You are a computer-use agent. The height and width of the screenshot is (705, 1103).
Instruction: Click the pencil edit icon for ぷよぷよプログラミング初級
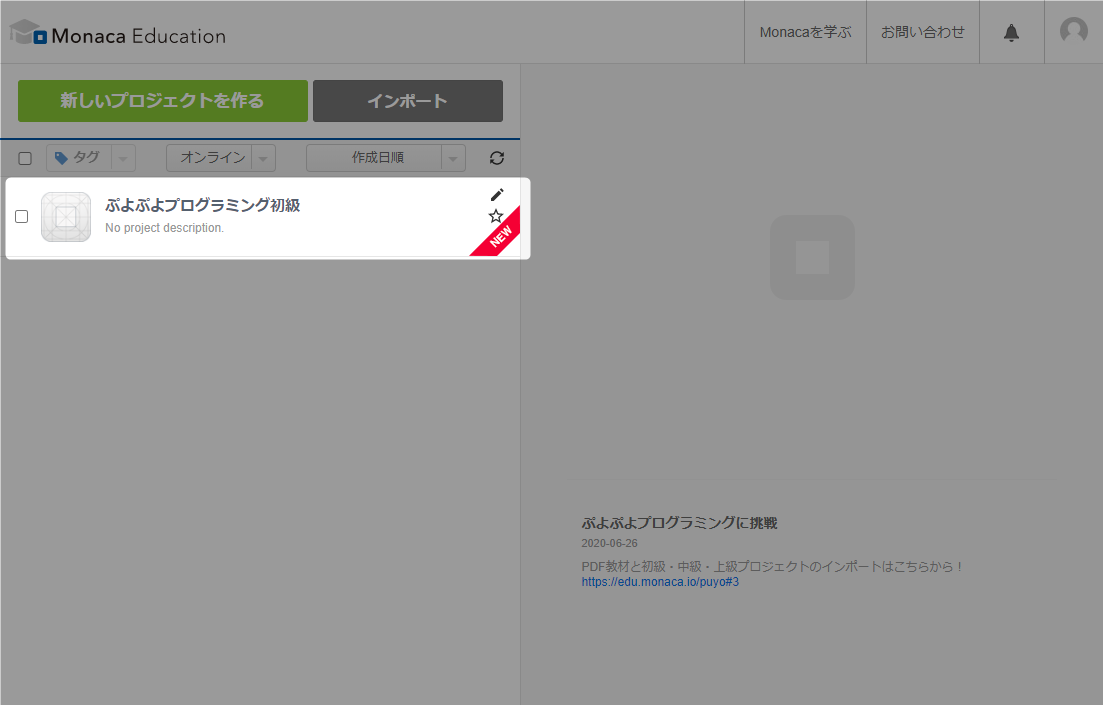click(x=497, y=195)
